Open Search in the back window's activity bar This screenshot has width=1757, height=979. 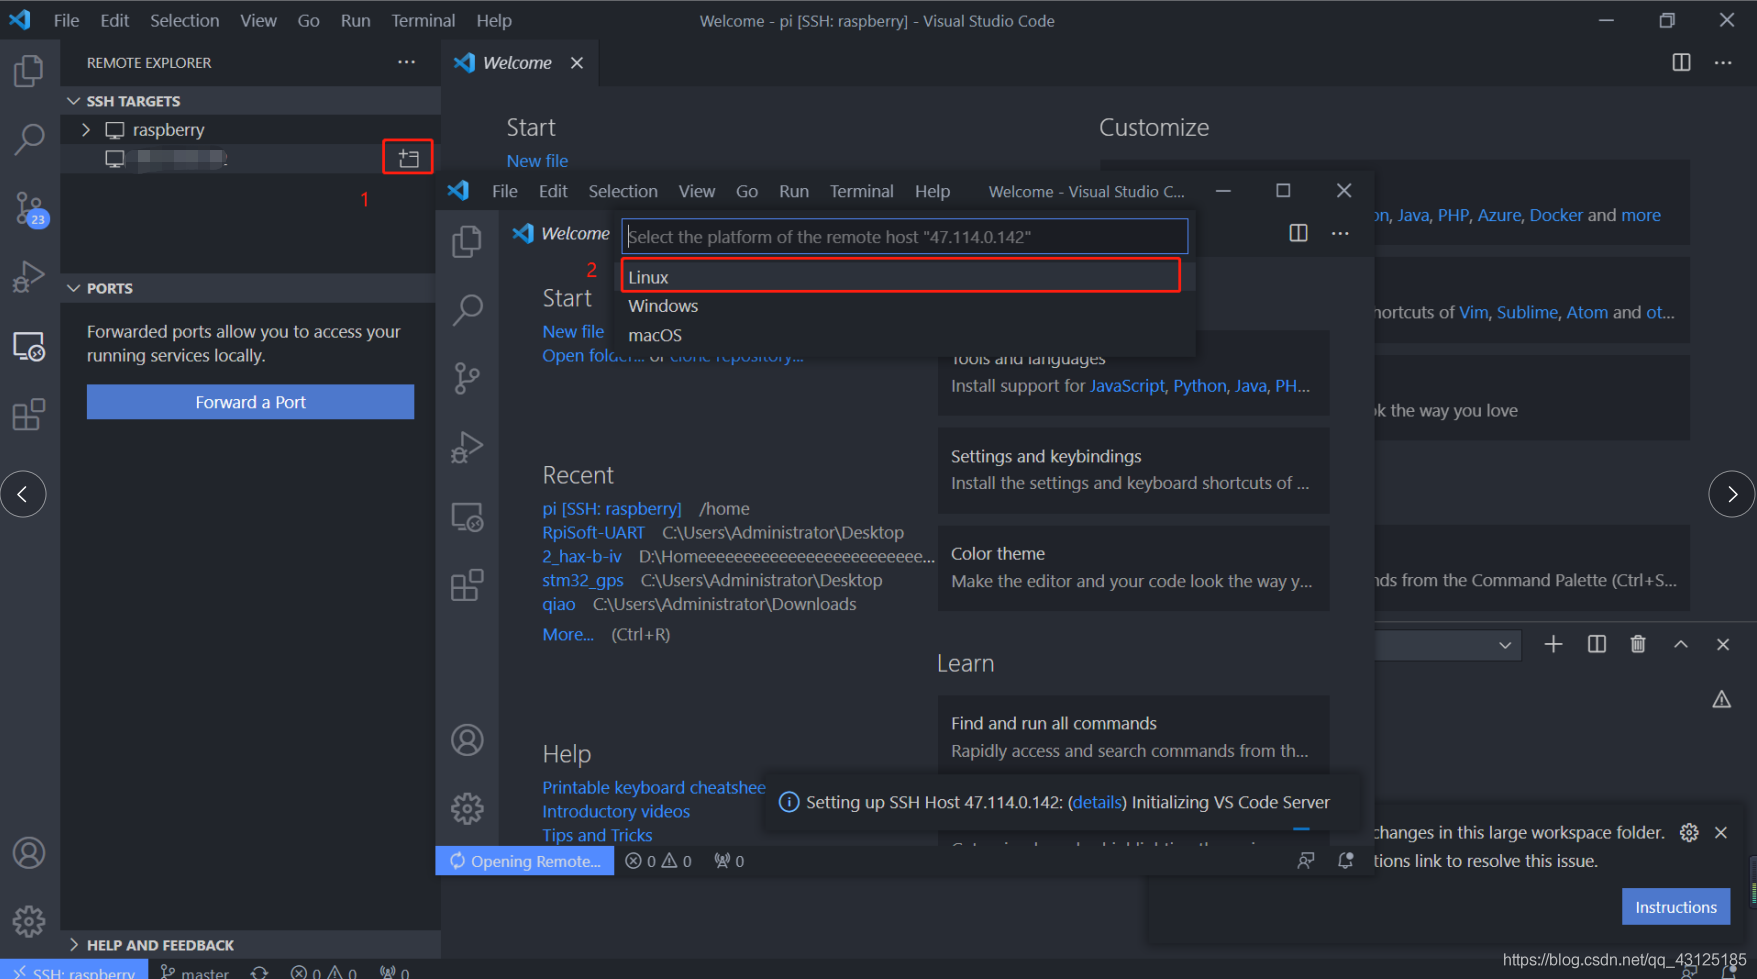(x=29, y=139)
